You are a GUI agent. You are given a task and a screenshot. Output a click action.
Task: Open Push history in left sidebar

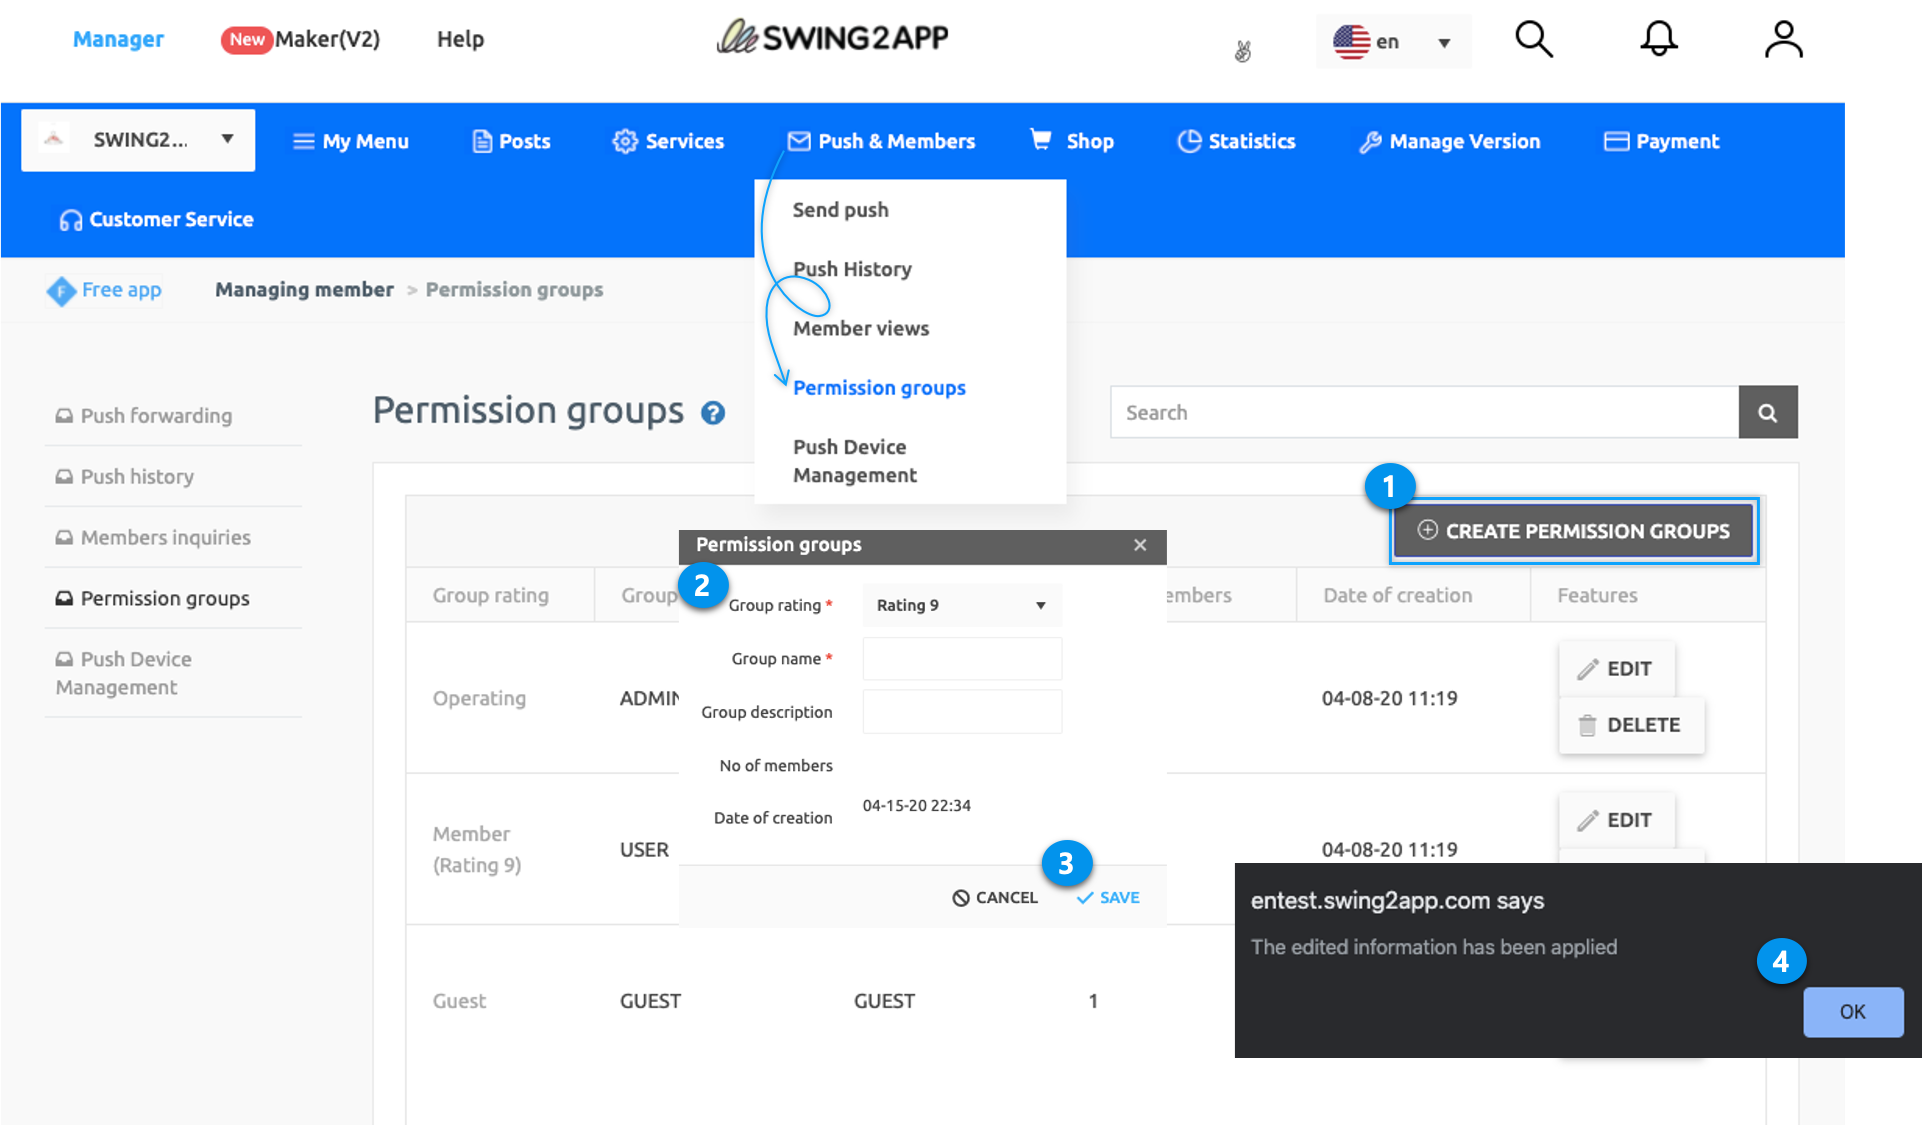coord(125,477)
